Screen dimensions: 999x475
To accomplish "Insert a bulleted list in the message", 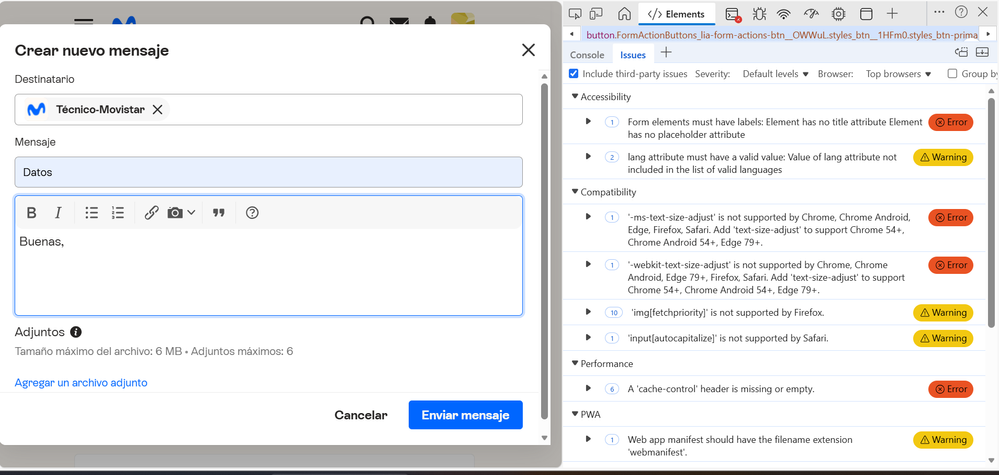I will 92,213.
